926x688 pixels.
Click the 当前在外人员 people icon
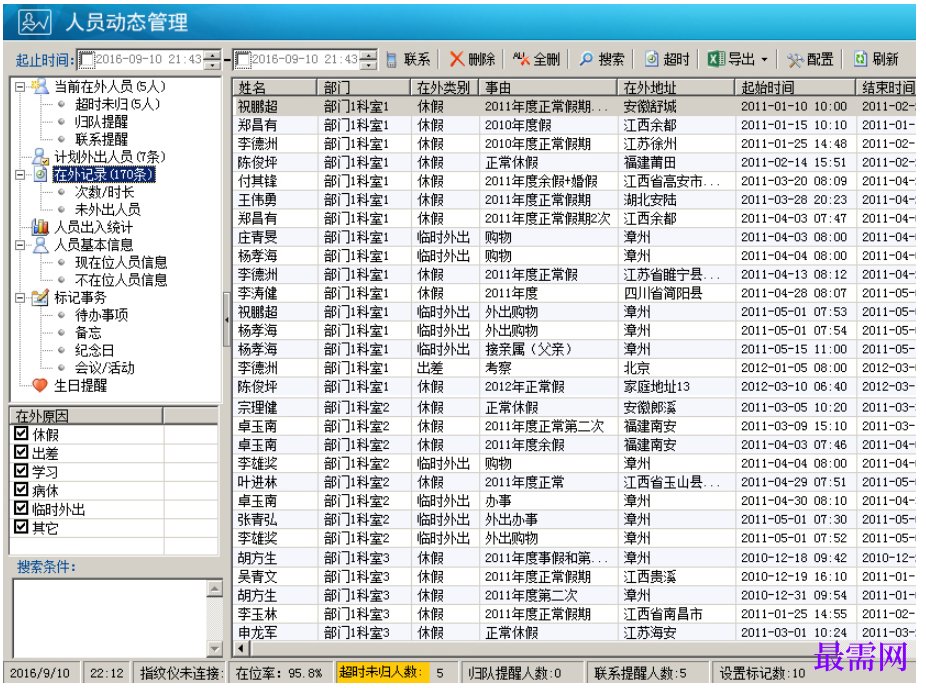pyautogui.click(x=40, y=86)
